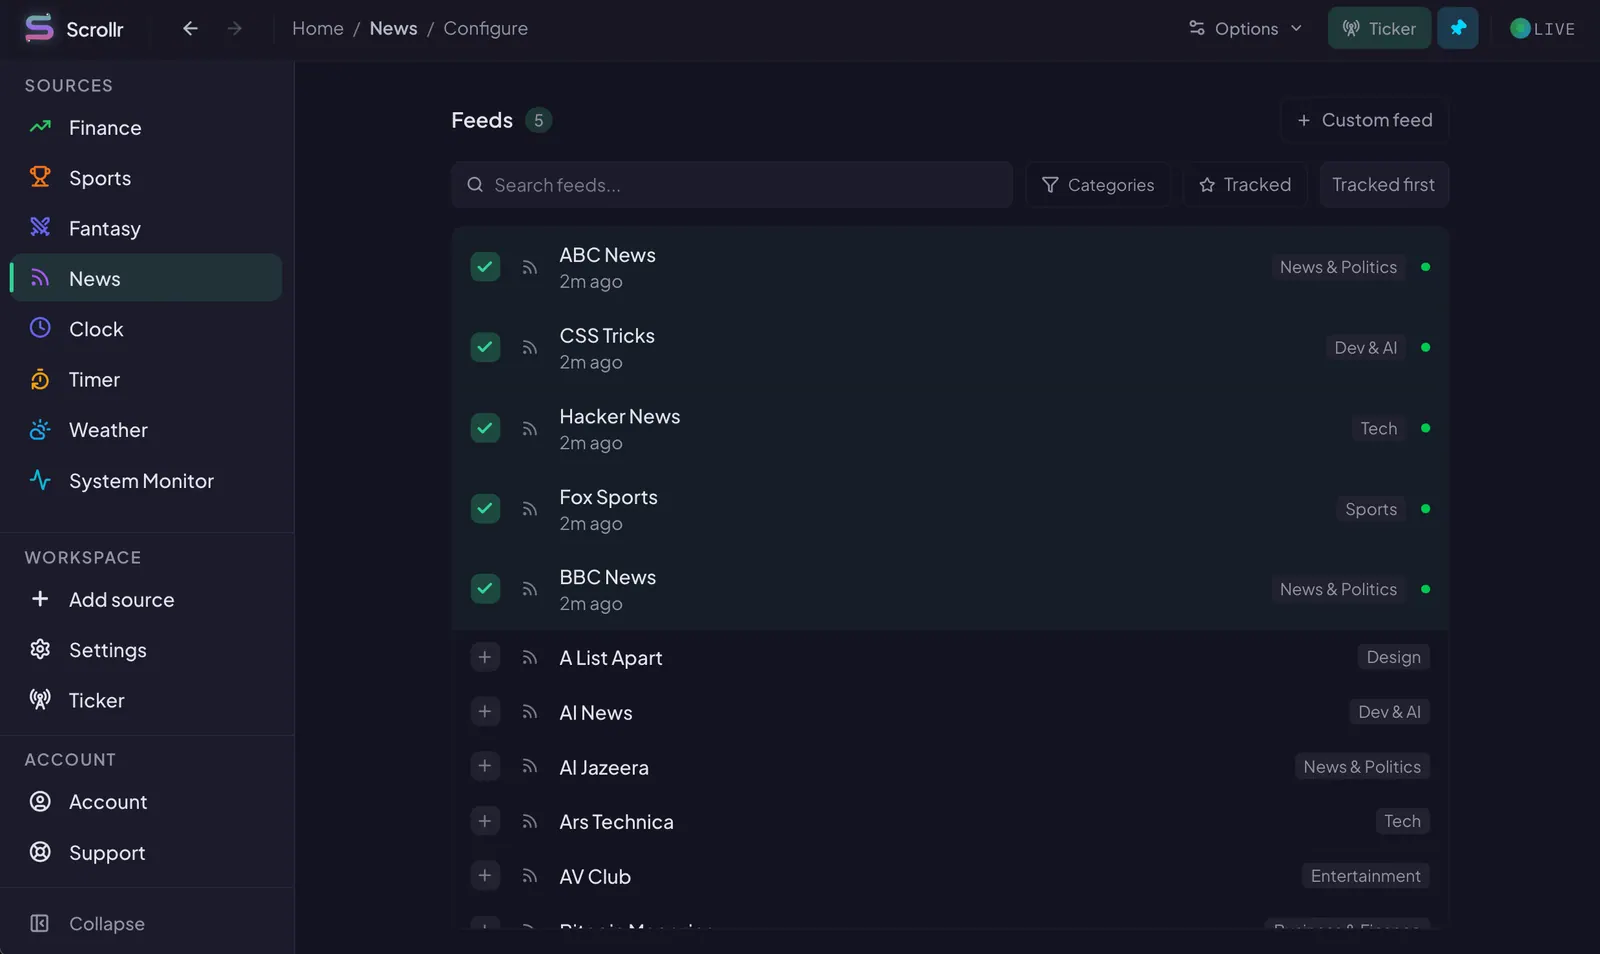Open the Options dropdown
Viewport: 1600px width, 954px height.
pyautogui.click(x=1245, y=28)
